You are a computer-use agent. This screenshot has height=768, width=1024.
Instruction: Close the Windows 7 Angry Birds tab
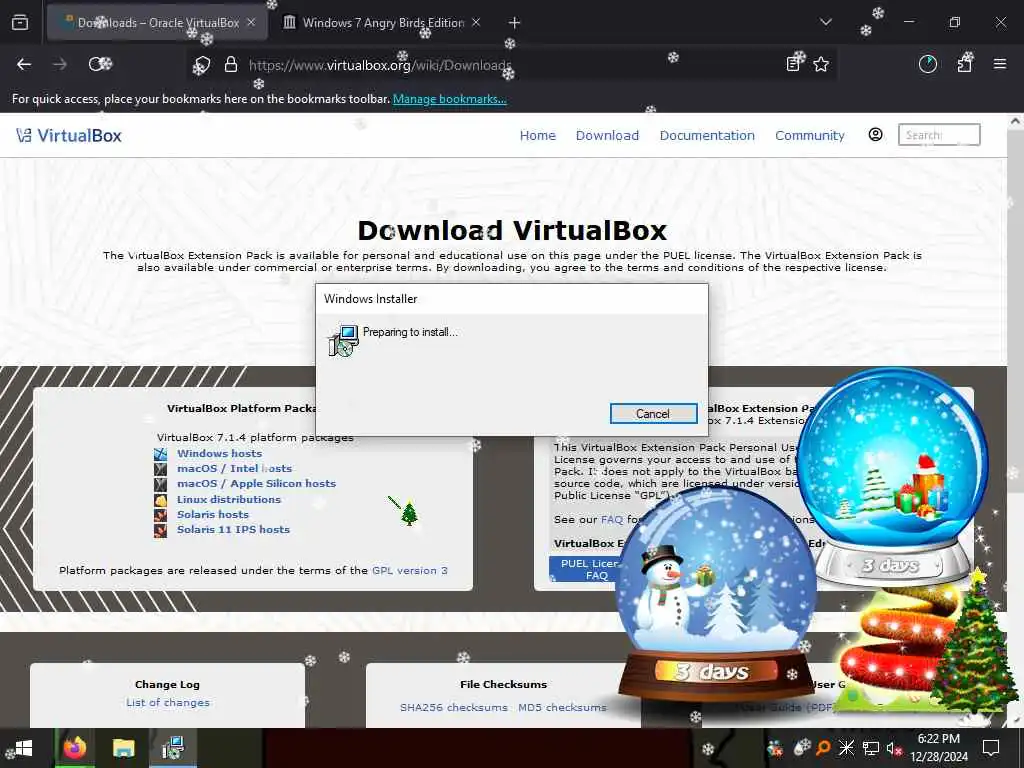coord(476,23)
